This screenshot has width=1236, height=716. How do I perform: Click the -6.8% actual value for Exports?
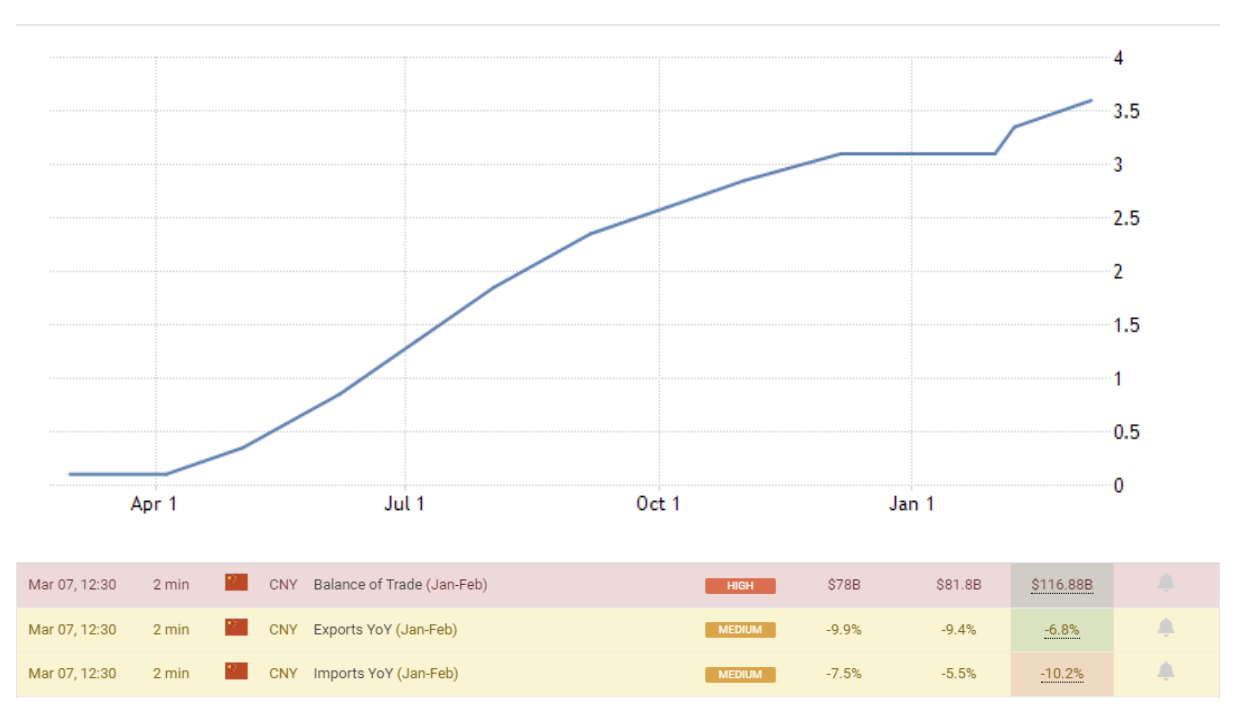pyautogui.click(x=1061, y=630)
